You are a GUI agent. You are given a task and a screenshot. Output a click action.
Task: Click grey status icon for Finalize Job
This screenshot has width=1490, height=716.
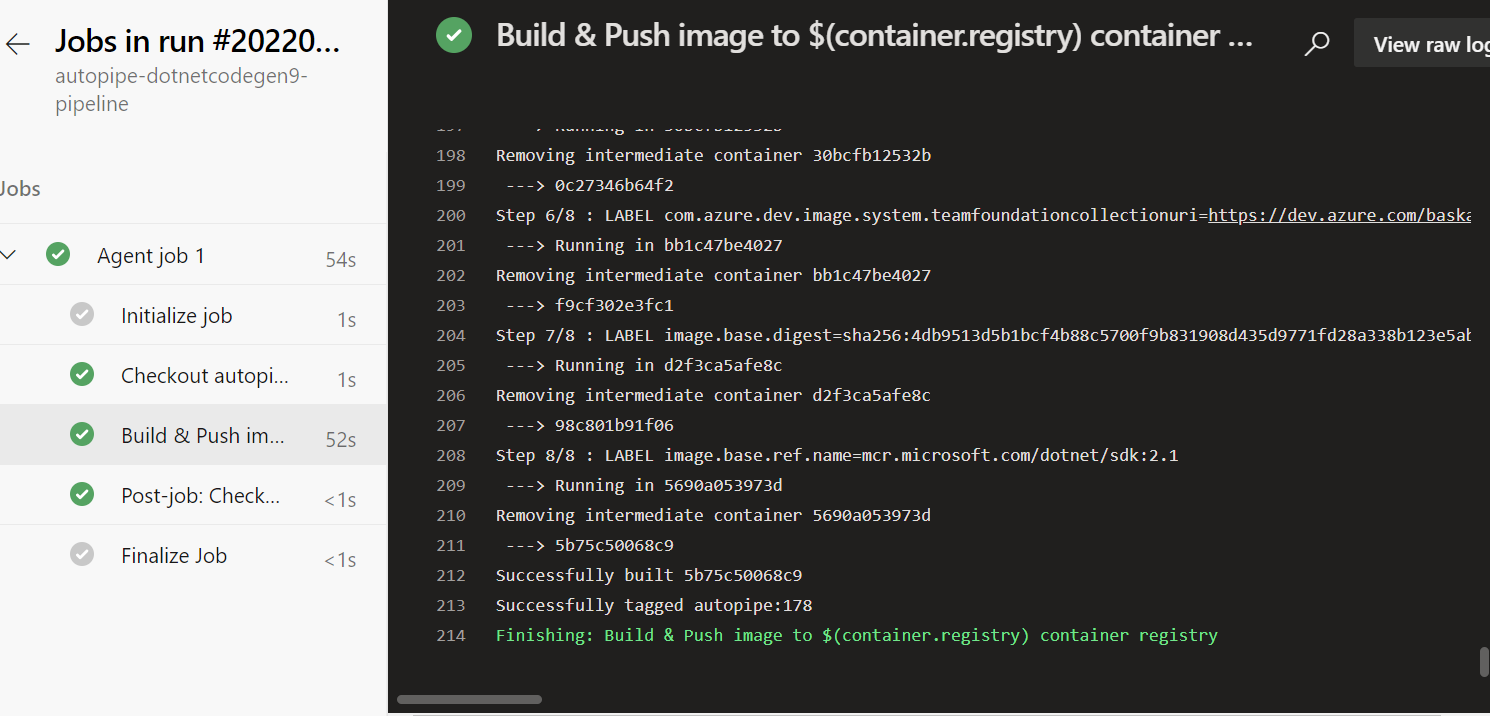click(82, 555)
